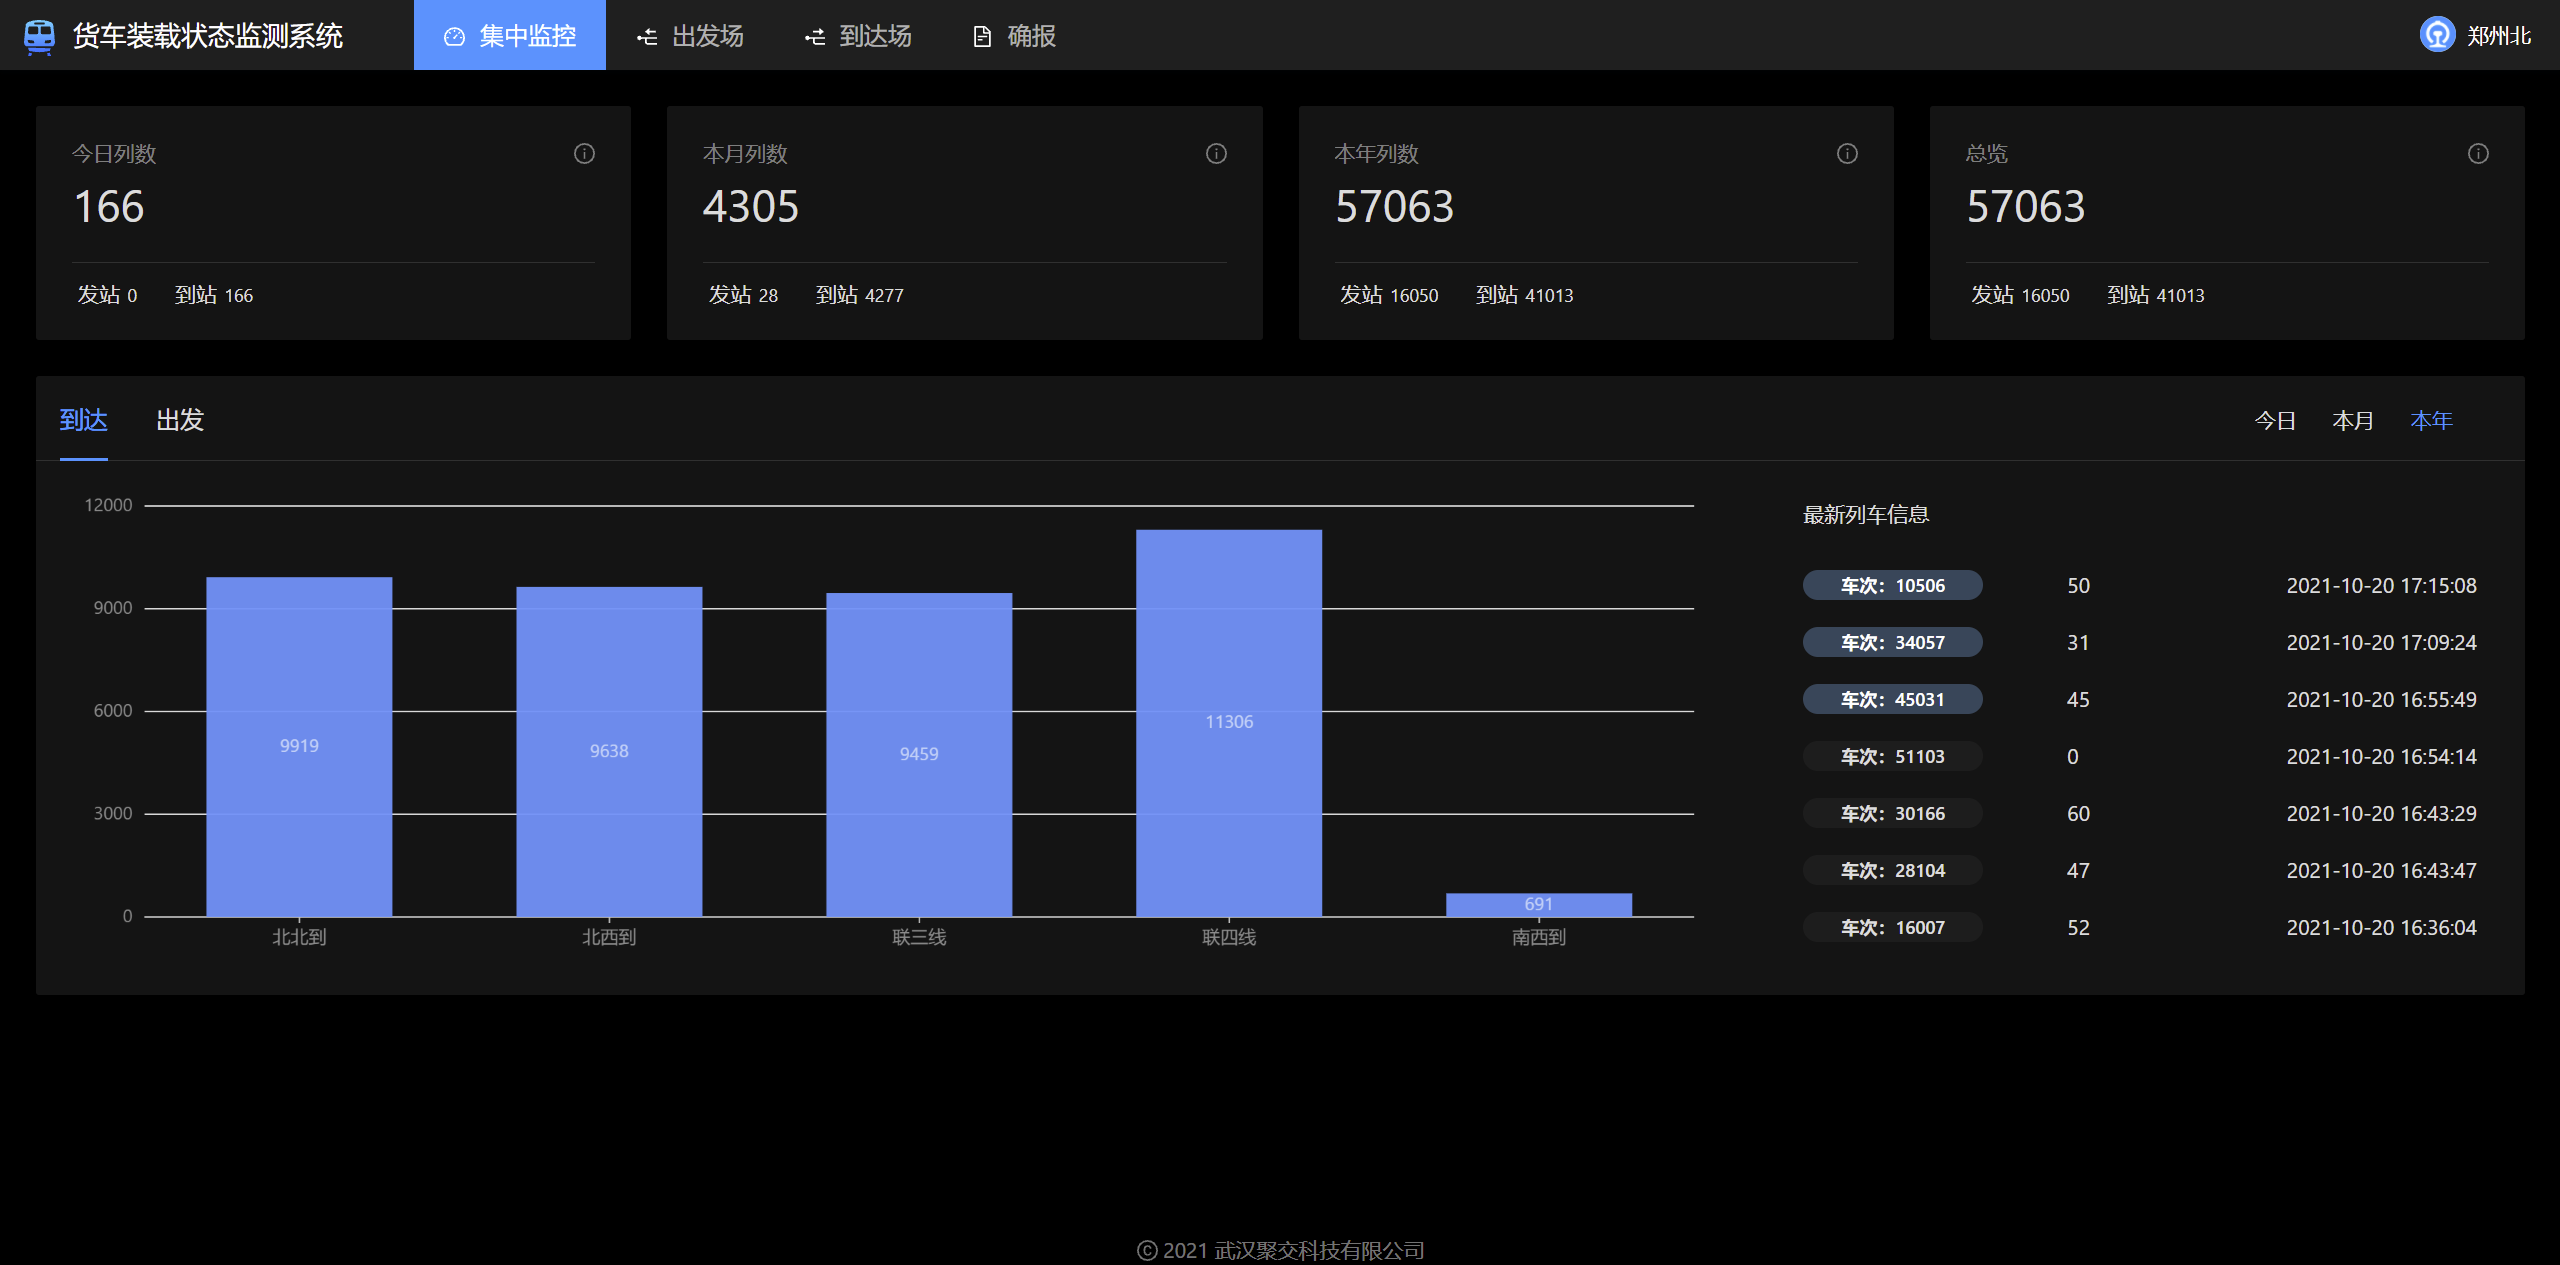Click info icon on 本年列数 card

tap(1847, 153)
